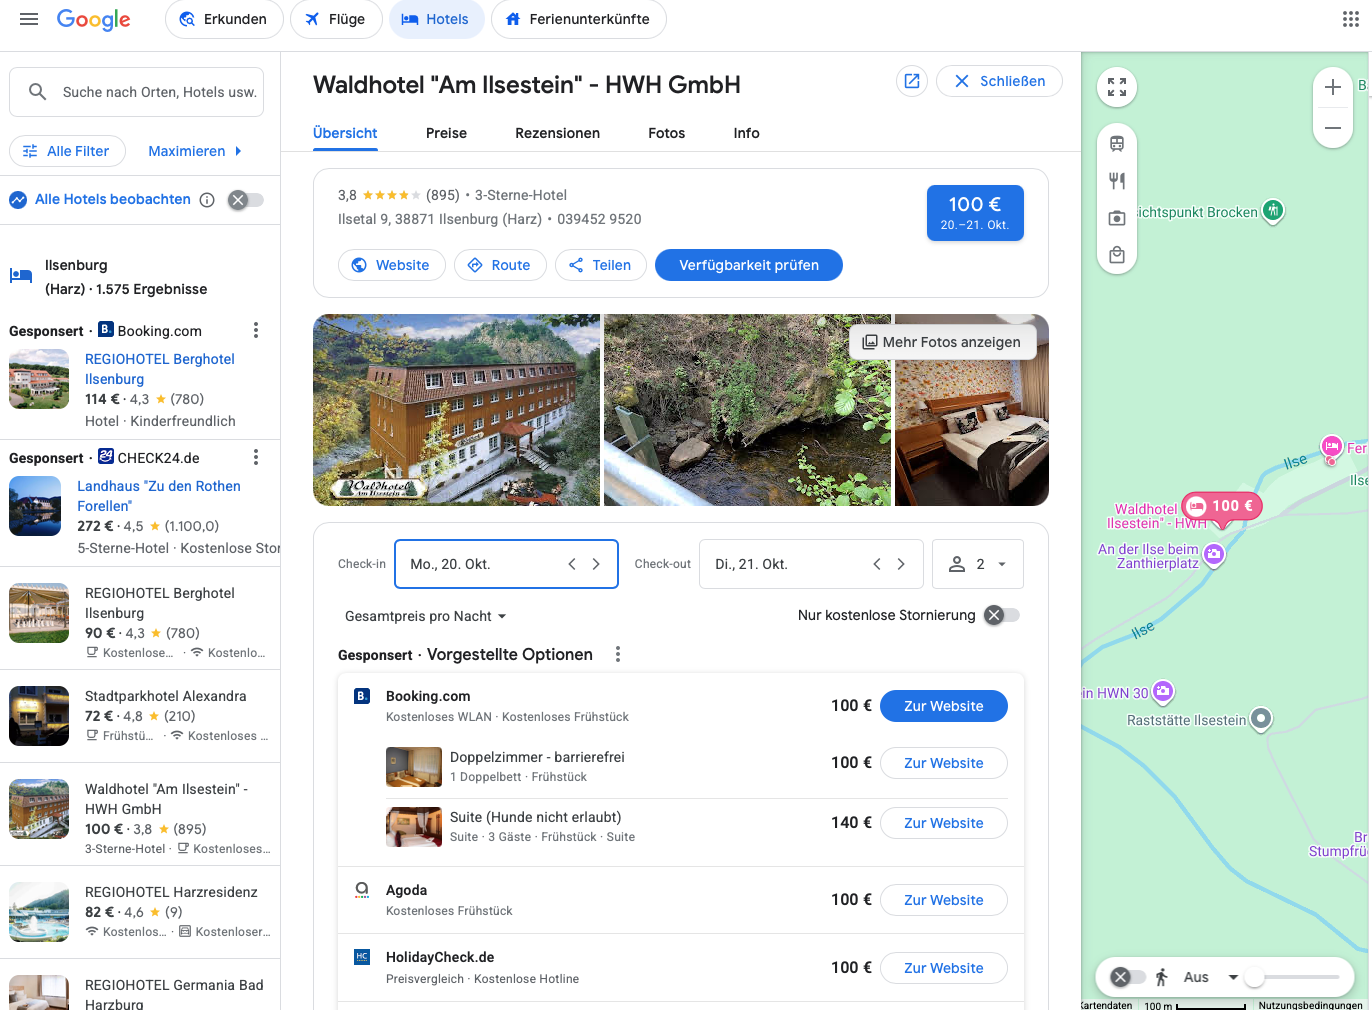1372x1010 pixels.
Task: Switch to the Fotos tab
Action: coord(666,133)
